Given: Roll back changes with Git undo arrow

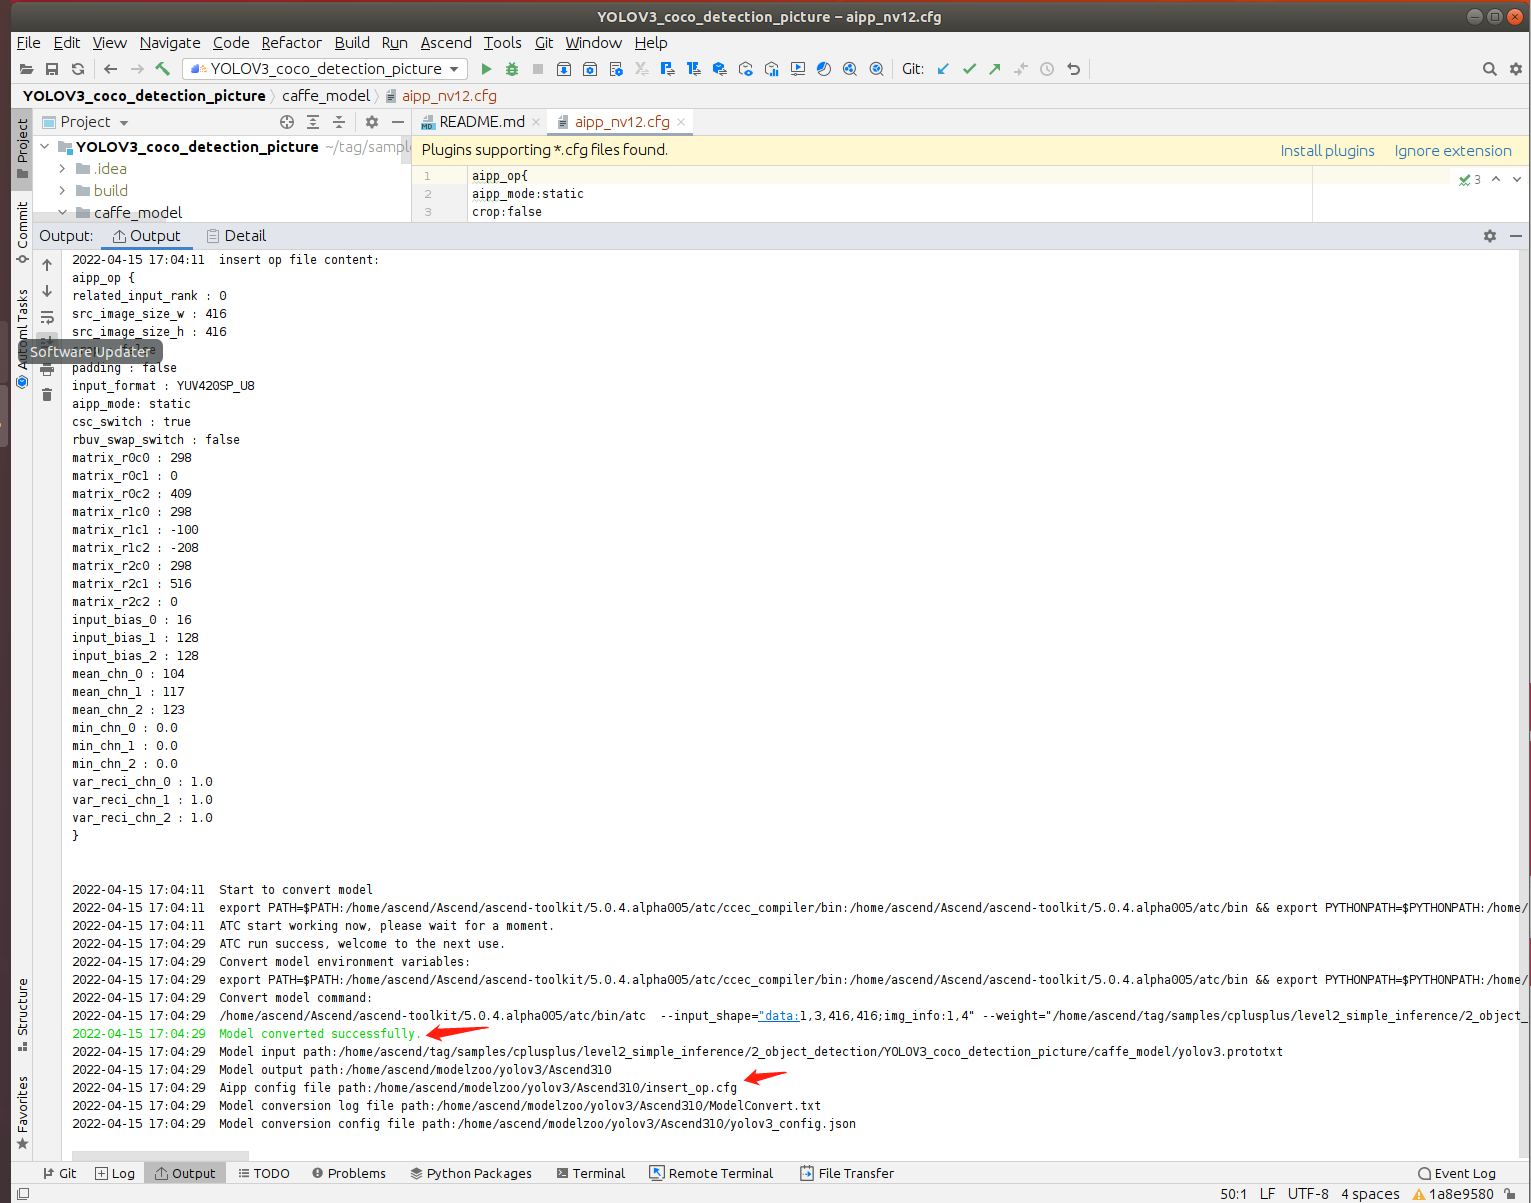Looking at the screenshot, I should pos(1073,69).
